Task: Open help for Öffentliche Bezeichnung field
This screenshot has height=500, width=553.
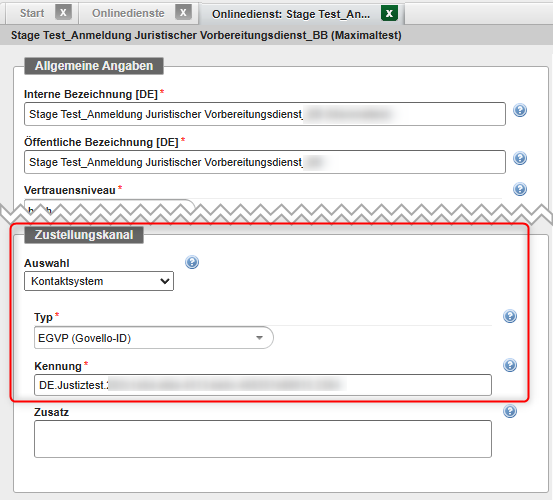Action: [520, 158]
